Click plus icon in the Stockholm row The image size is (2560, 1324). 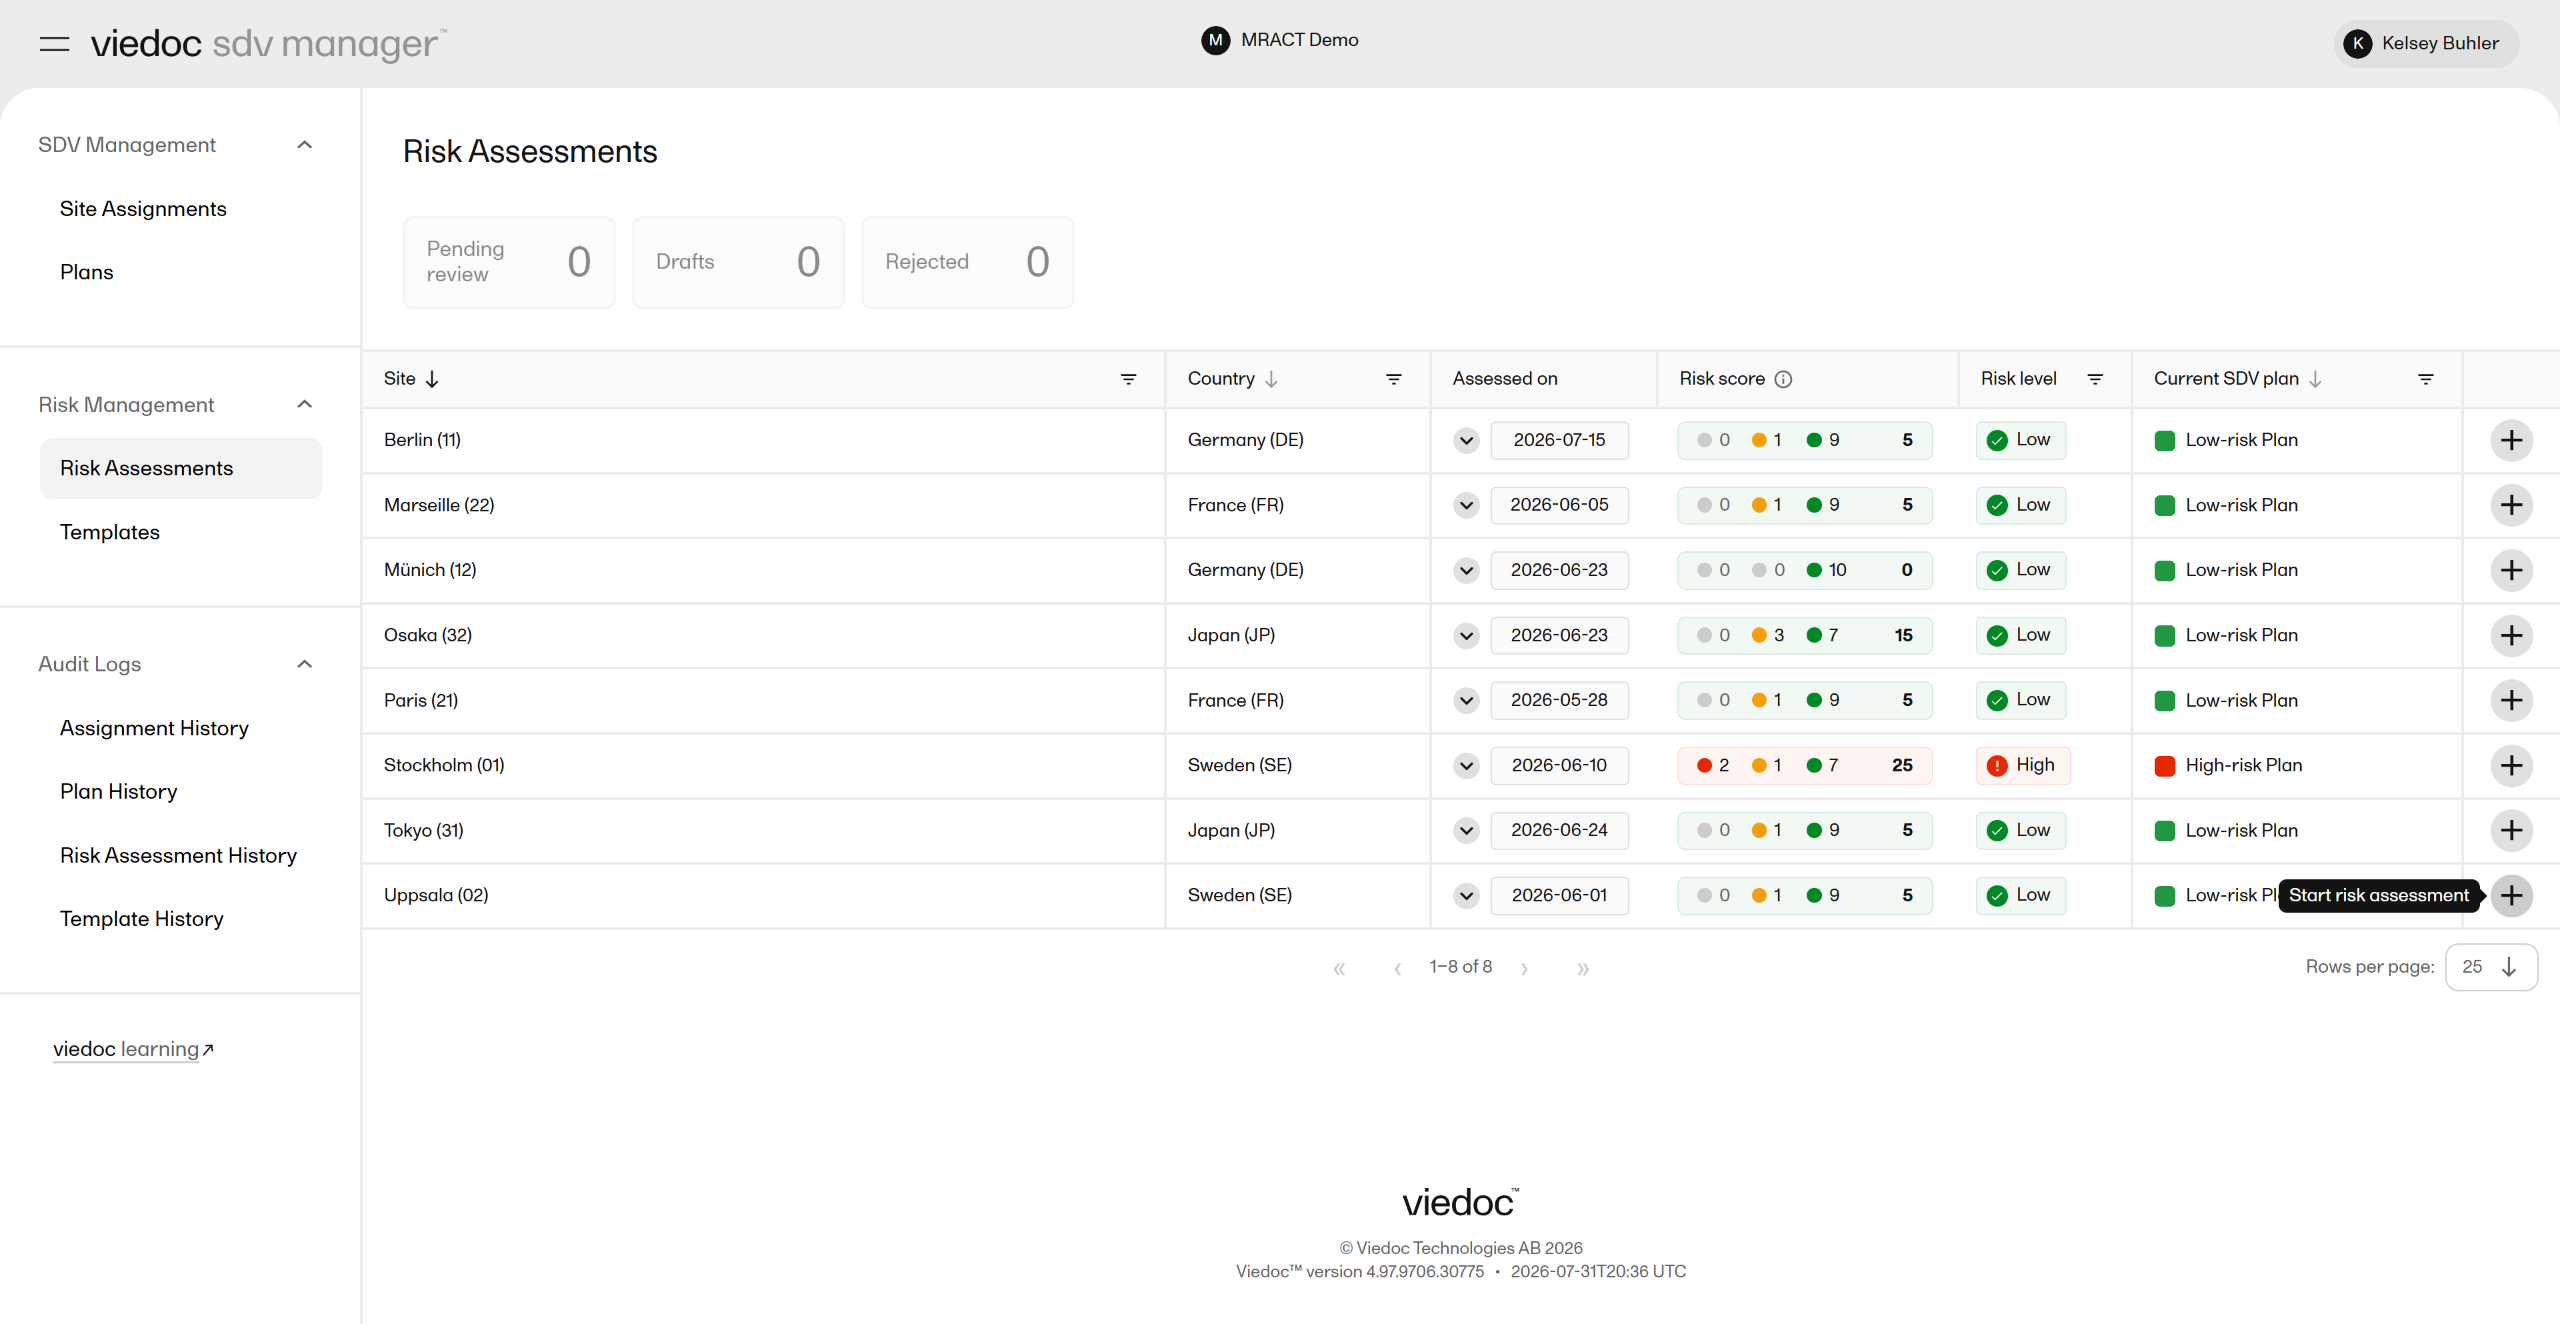[x=2511, y=766]
